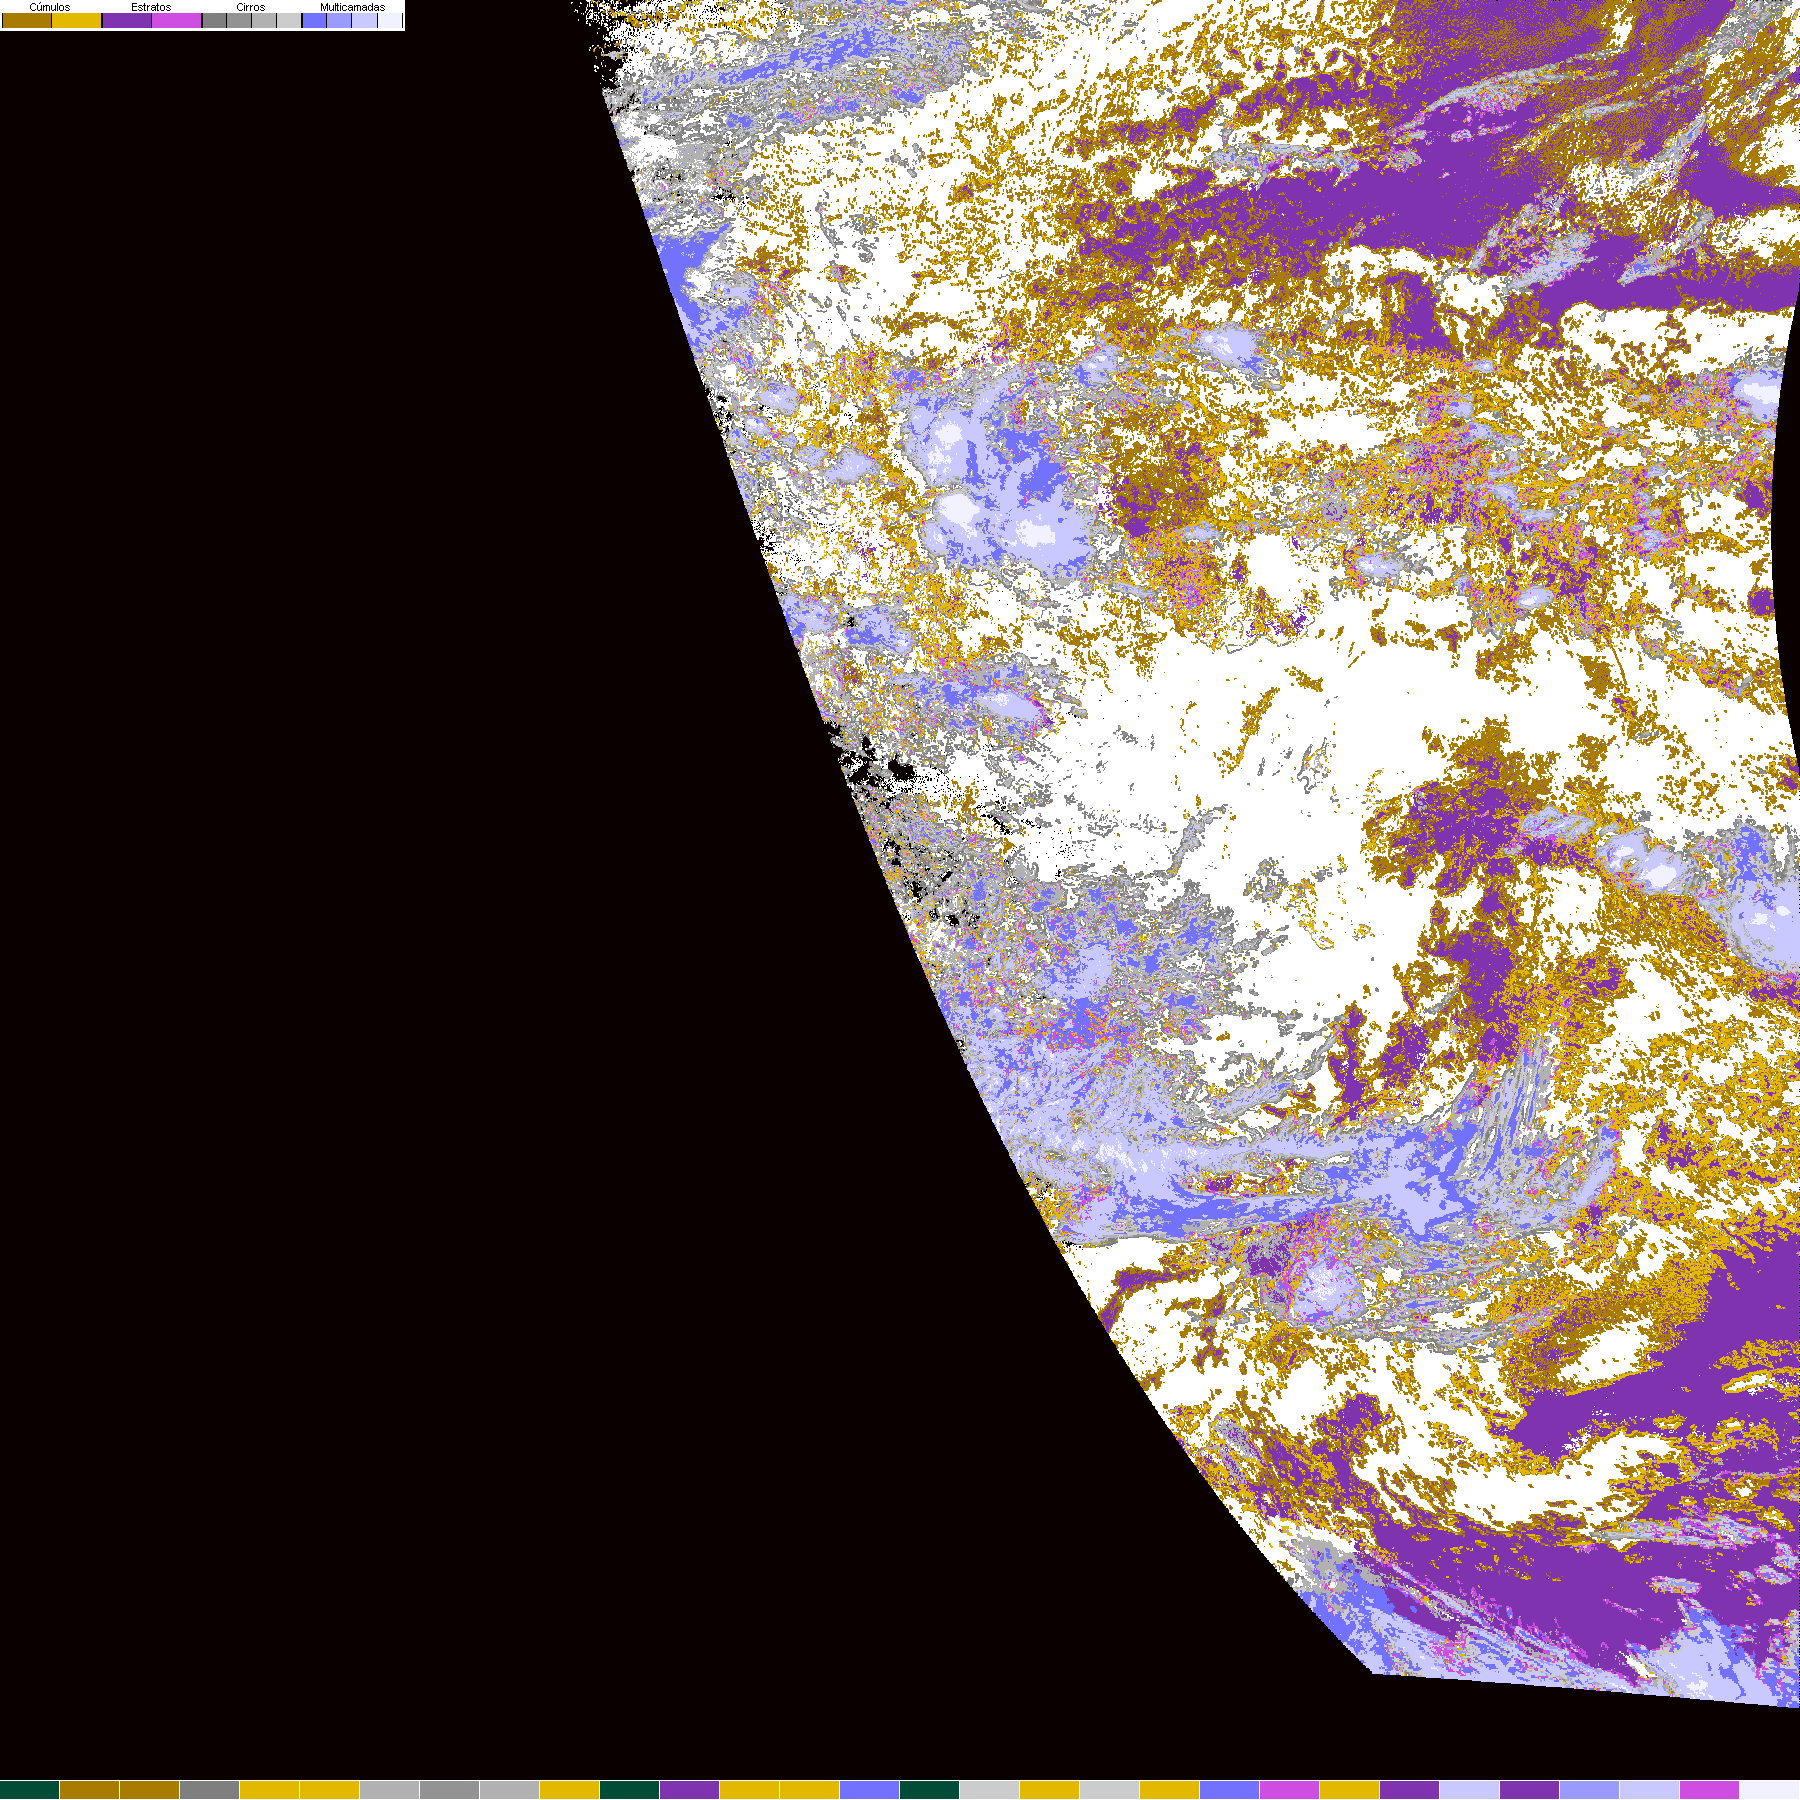Image resolution: width=1800 pixels, height=1800 pixels.
Task: Click the Multicamadas legend label
Action: tap(353, 7)
